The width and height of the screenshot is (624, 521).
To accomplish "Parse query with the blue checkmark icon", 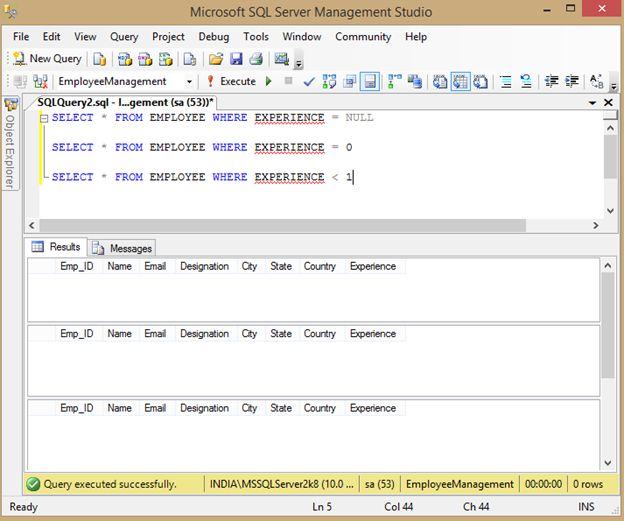I will coord(309,81).
